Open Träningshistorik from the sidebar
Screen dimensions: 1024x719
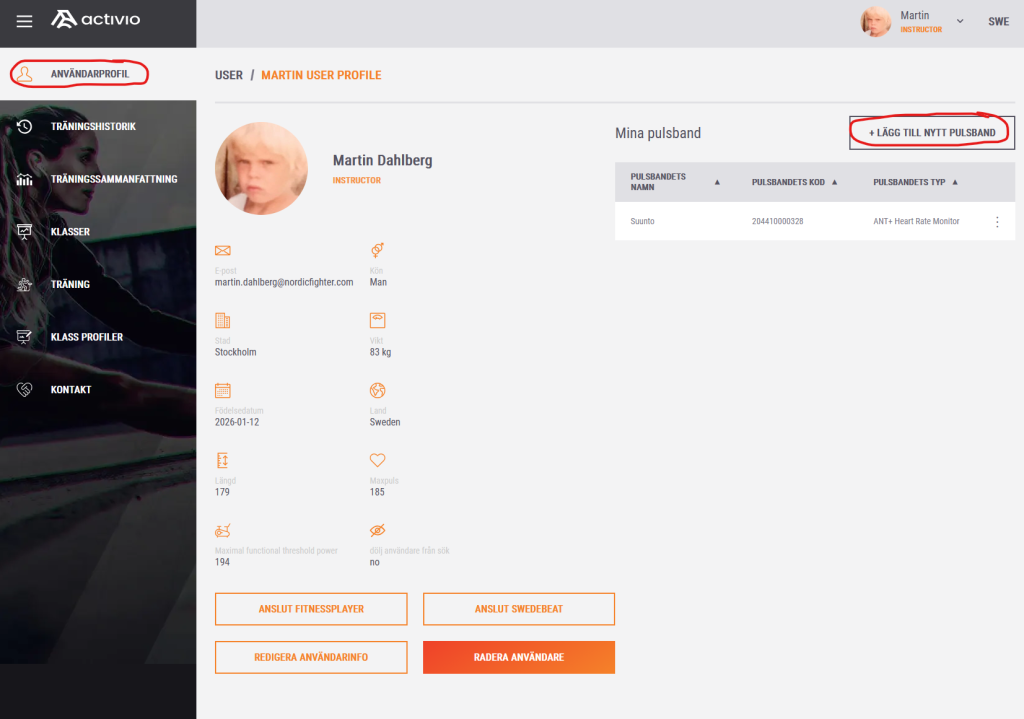(x=93, y=127)
